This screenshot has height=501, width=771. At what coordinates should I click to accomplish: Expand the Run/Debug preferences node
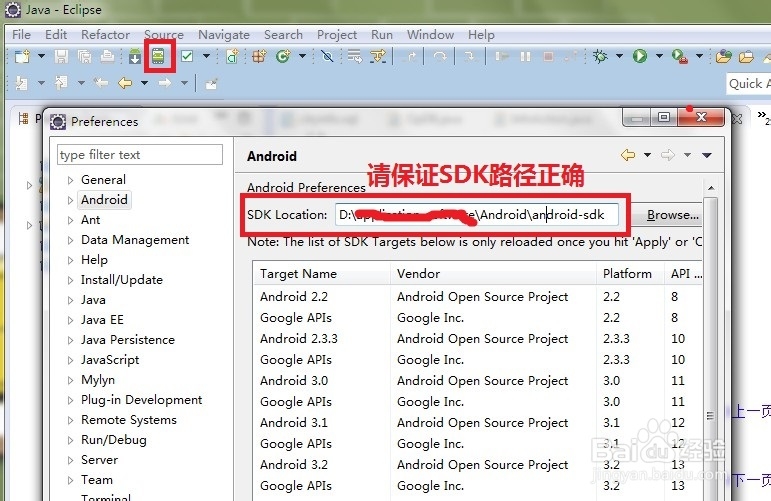[x=70, y=441]
